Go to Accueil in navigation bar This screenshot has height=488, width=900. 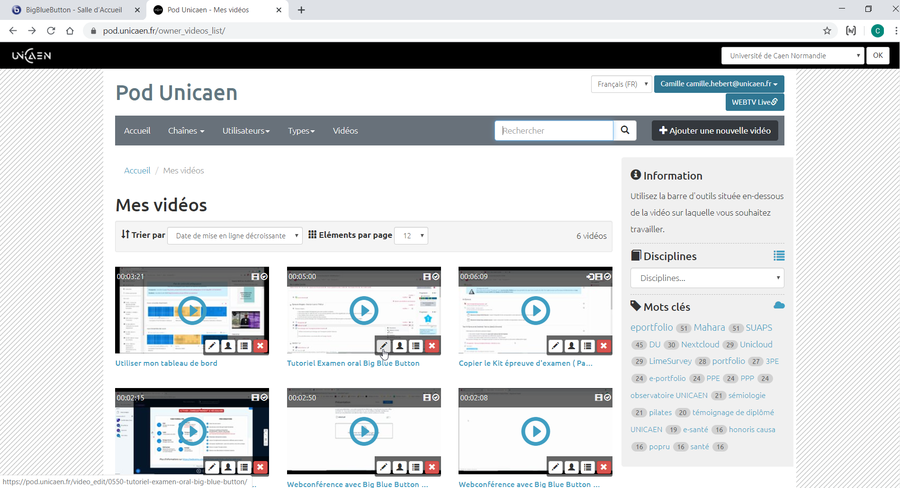[x=137, y=131]
